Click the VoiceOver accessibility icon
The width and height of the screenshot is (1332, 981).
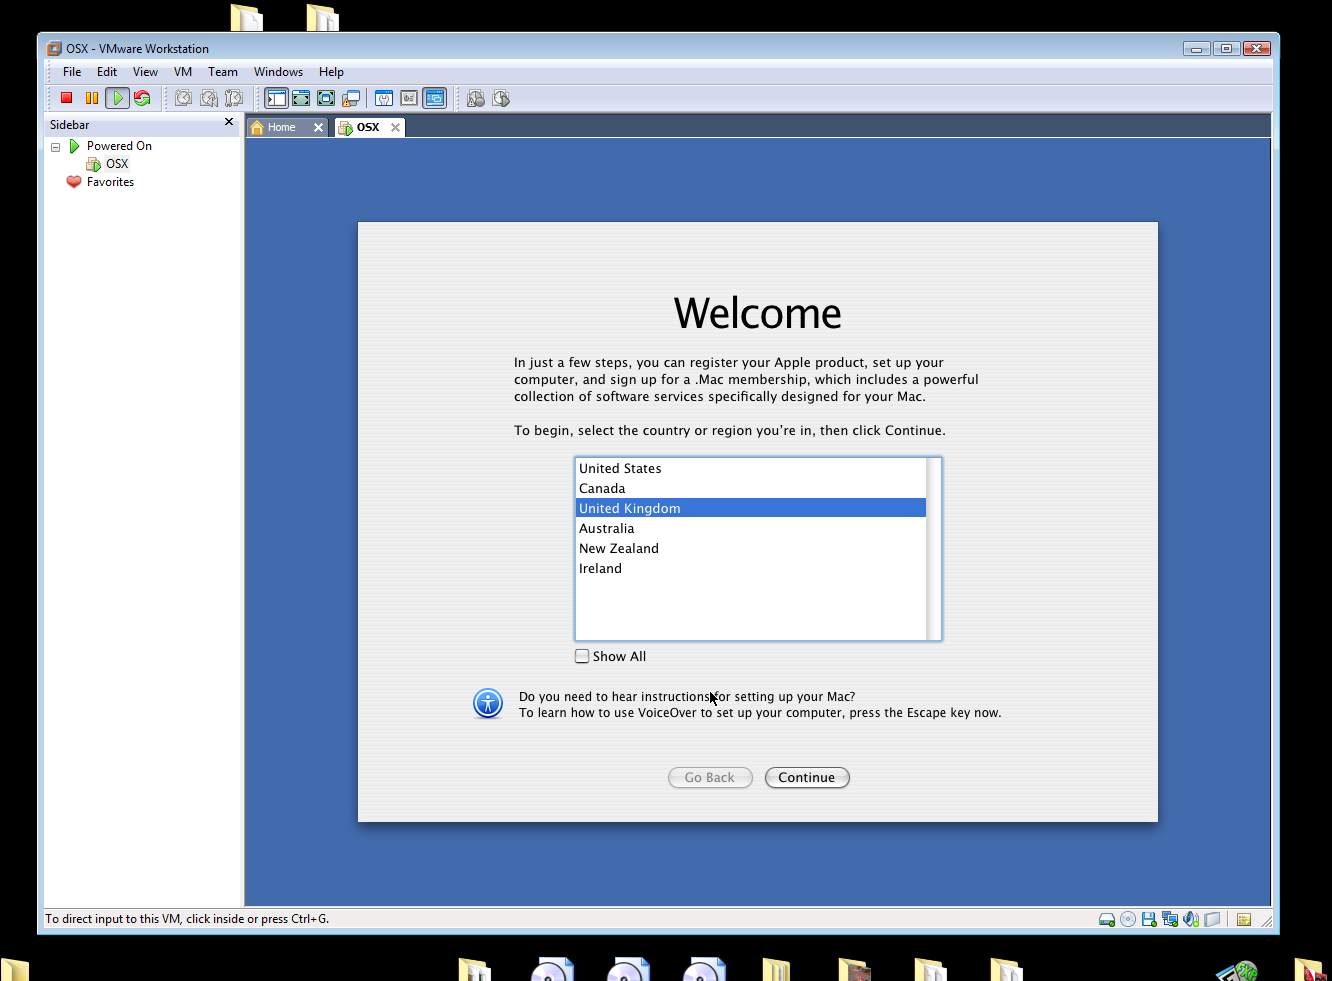click(x=488, y=704)
